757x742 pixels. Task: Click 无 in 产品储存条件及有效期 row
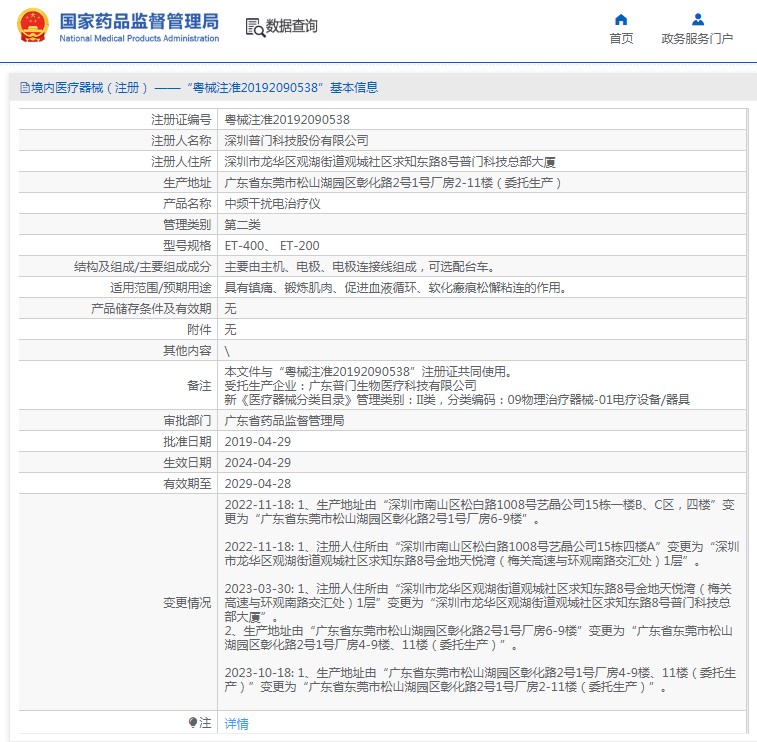[x=230, y=308]
